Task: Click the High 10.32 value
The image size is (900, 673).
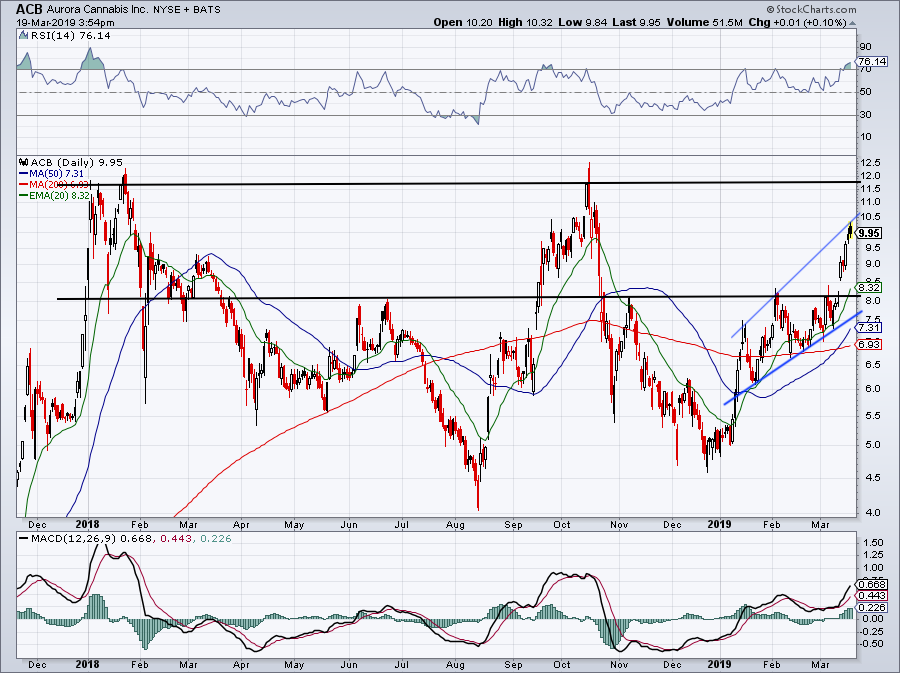Action: (x=525, y=22)
